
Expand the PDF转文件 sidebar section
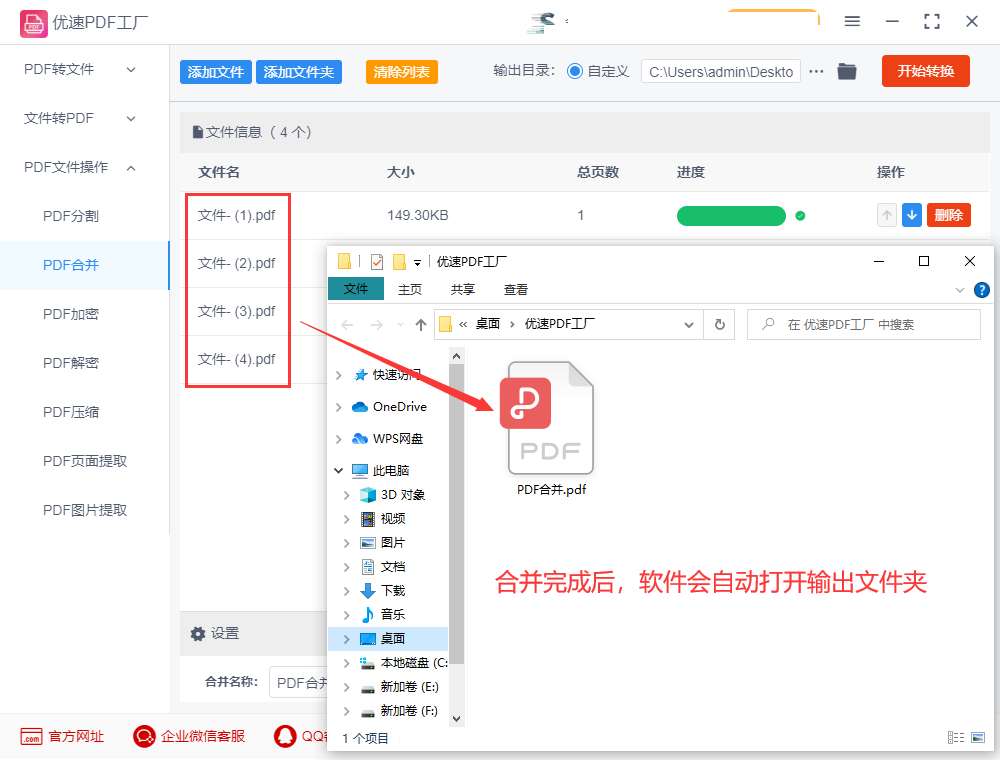click(131, 69)
